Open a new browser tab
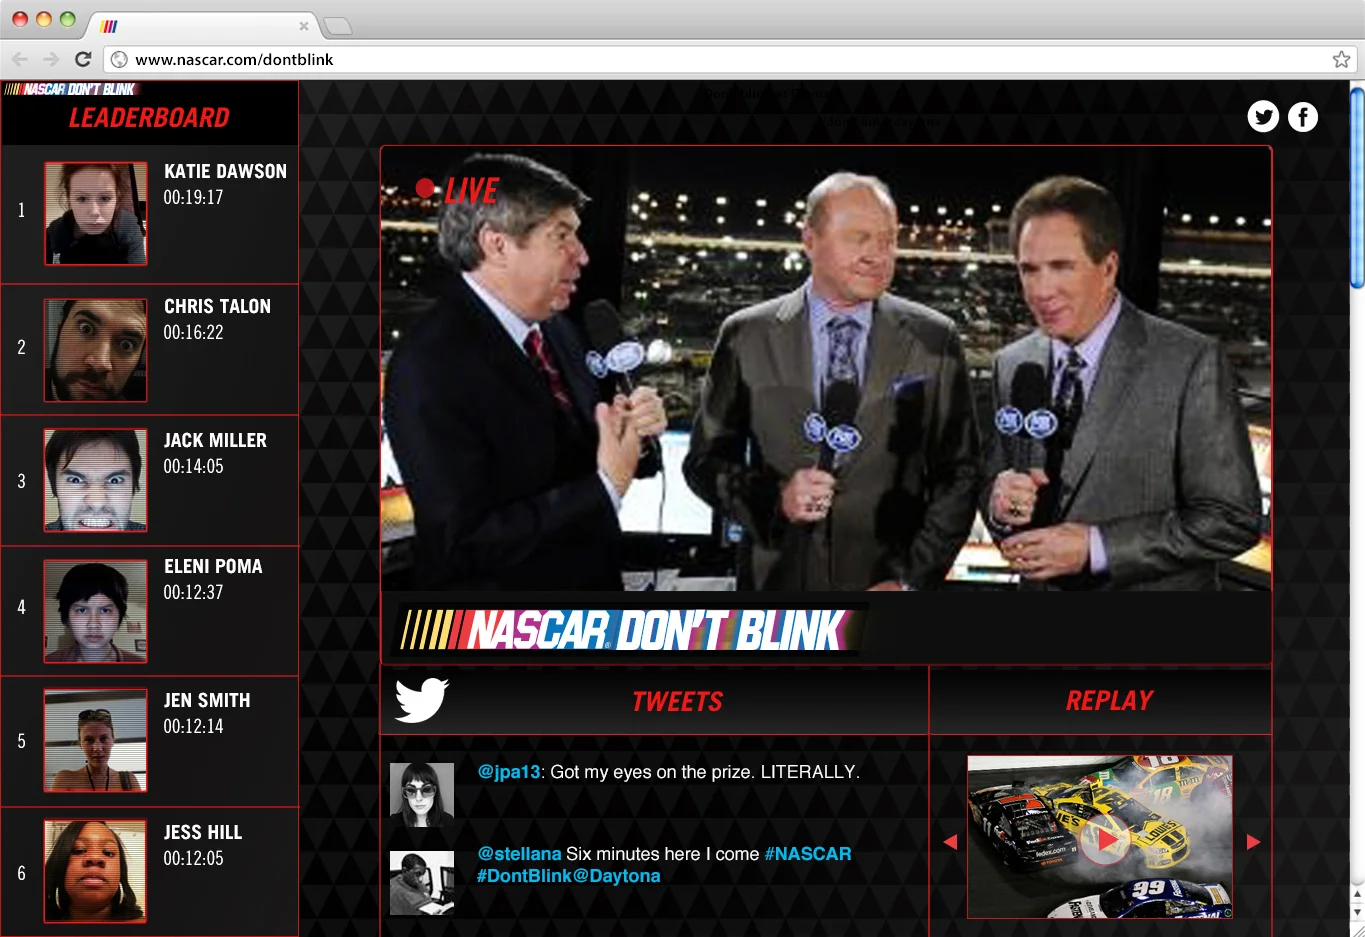1365x937 pixels. coord(338,26)
